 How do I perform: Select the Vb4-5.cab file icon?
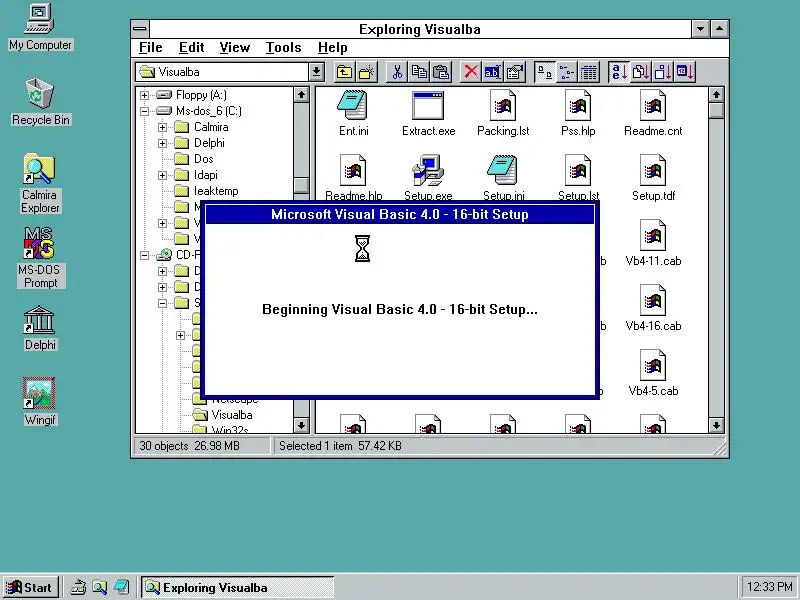(653, 373)
